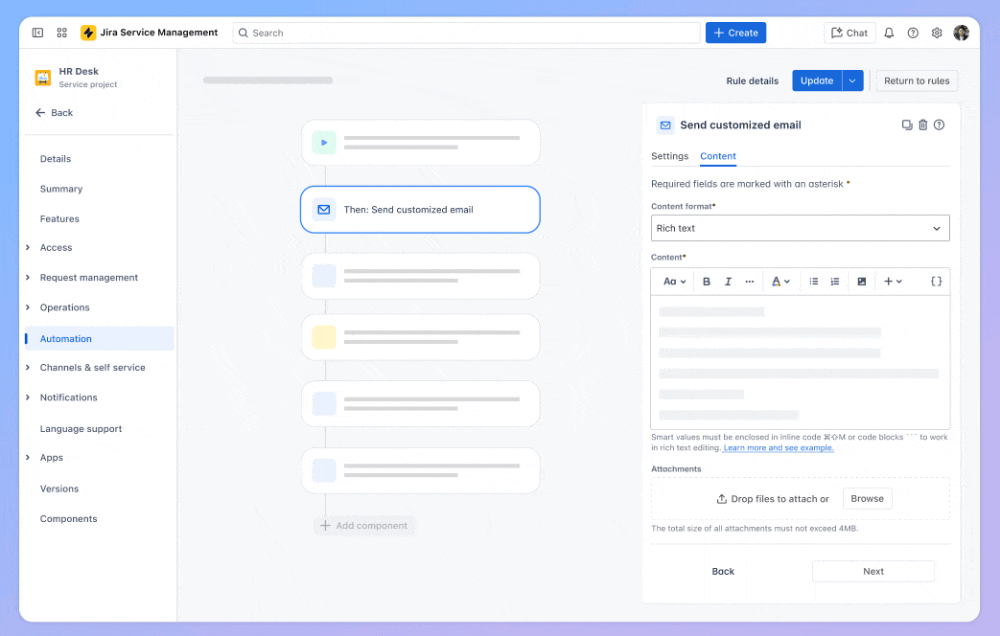Open the settings gear icon
This screenshot has width=1000, height=636.
pyautogui.click(x=937, y=33)
